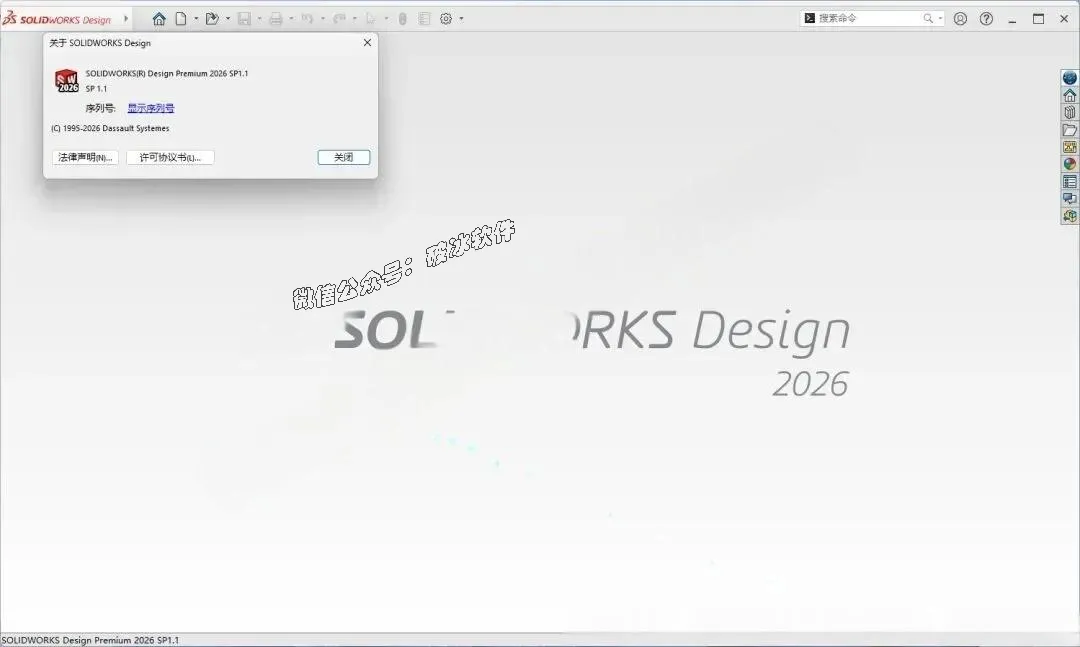1080x647 pixels.
Task: Click the SOLIDWORKS Design logo
Action: [56, 19]
